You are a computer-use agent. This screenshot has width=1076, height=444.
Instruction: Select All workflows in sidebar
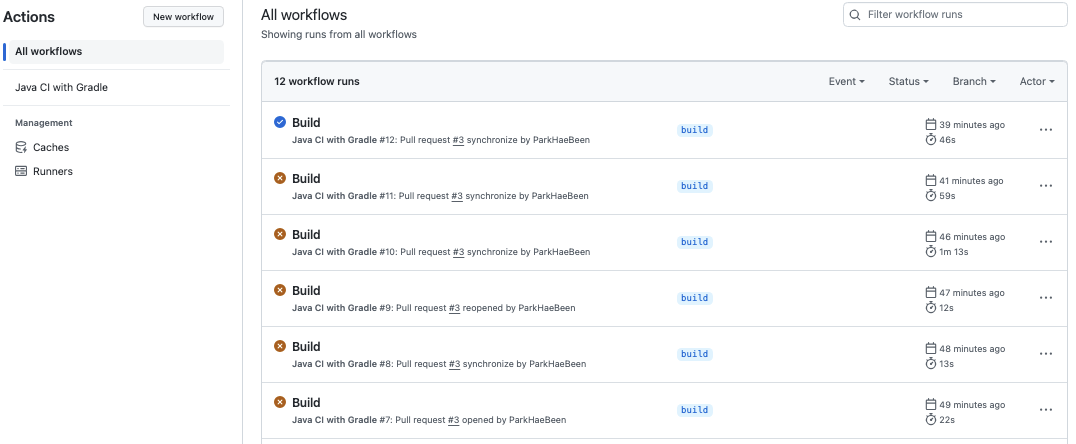(49, 51)
